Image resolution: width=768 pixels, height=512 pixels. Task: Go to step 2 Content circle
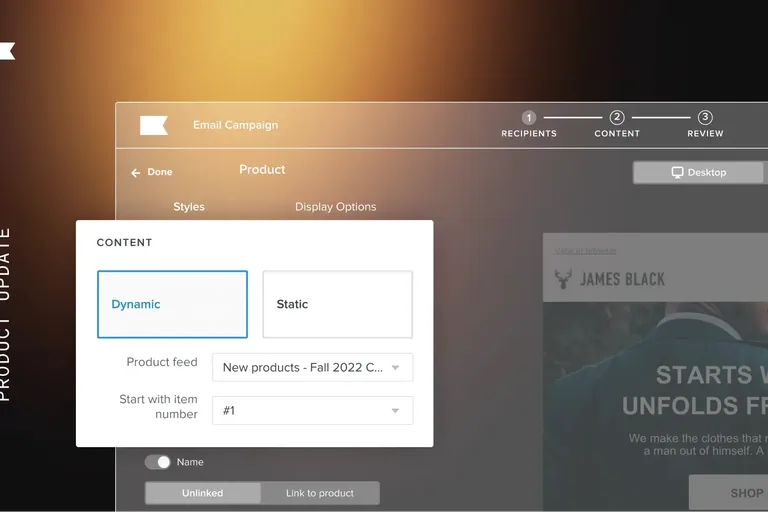[x=617, y=118]
